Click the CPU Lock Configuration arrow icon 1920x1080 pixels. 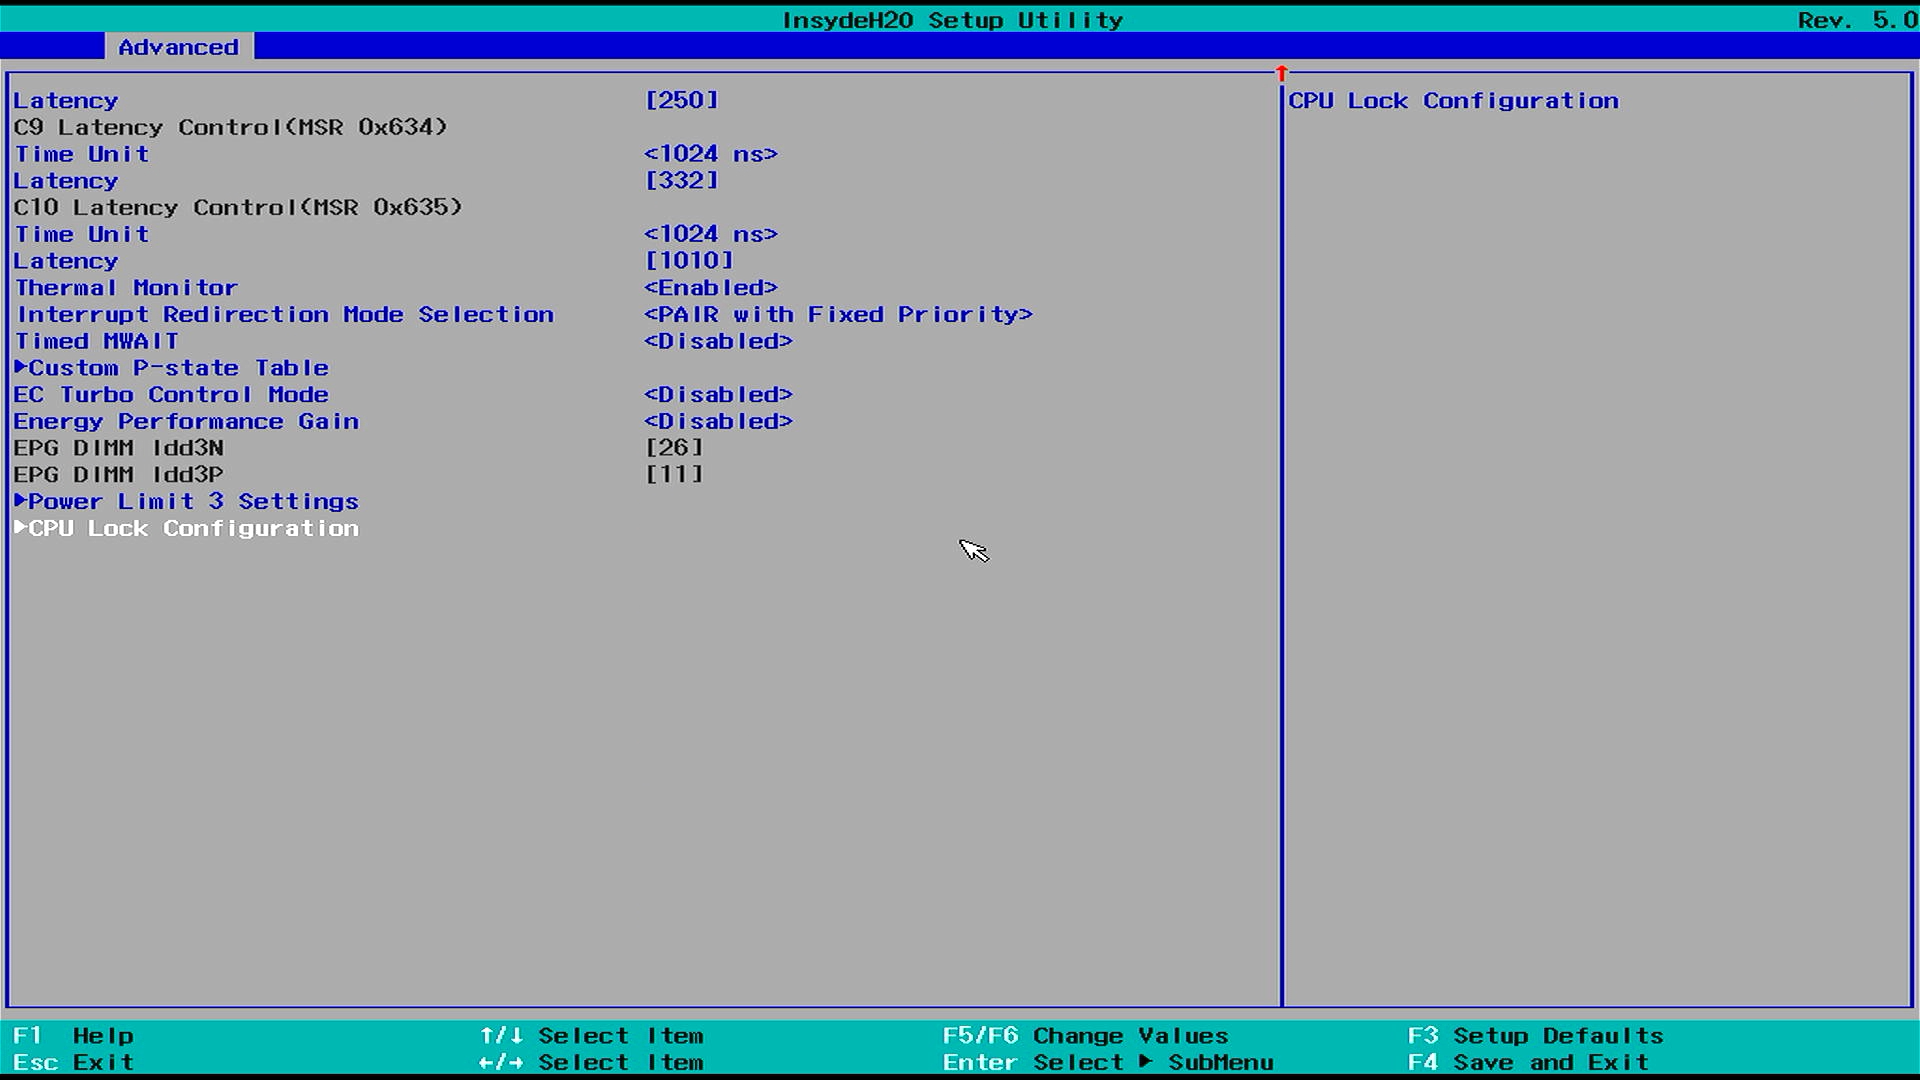[x=20, y=527]
